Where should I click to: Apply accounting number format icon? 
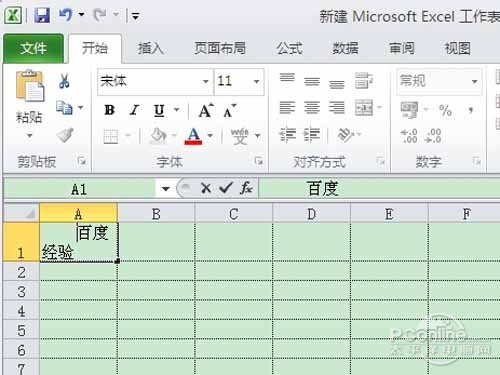tap(409, 110)
